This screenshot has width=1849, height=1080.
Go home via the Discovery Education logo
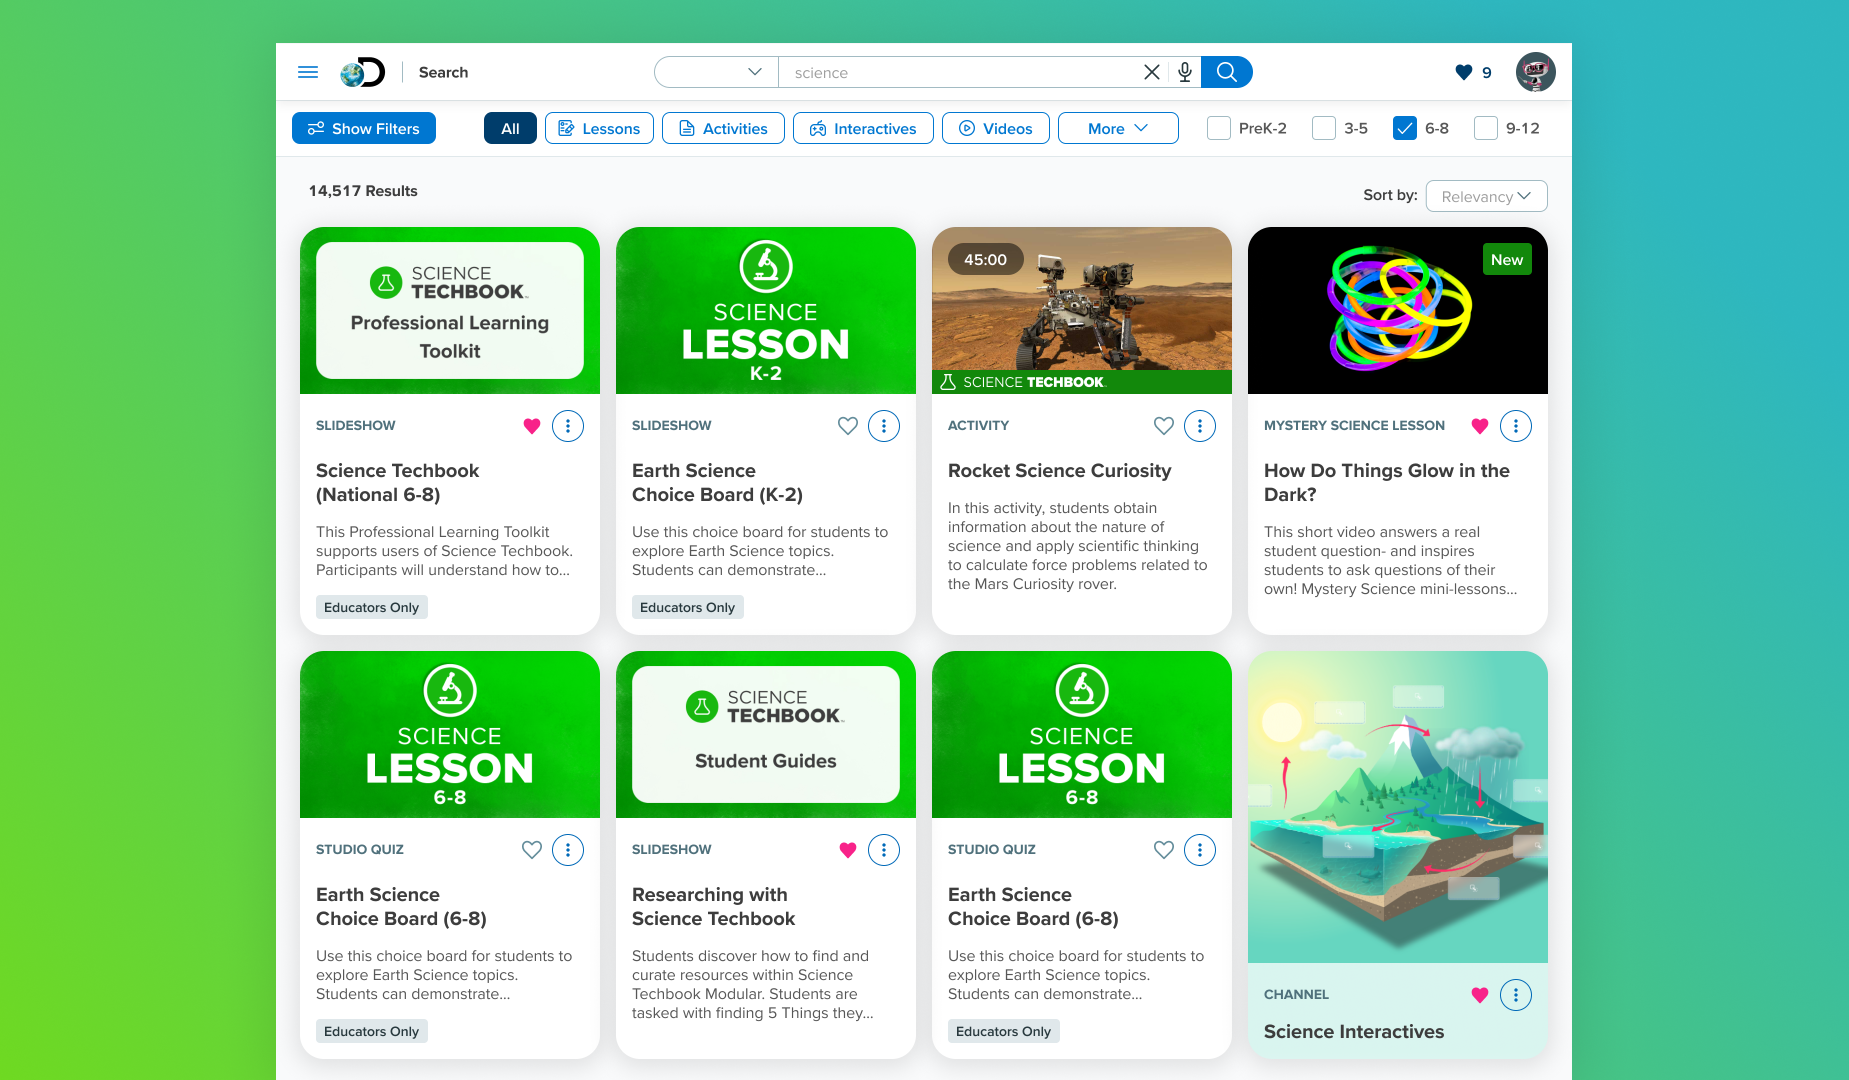(362, 72)
